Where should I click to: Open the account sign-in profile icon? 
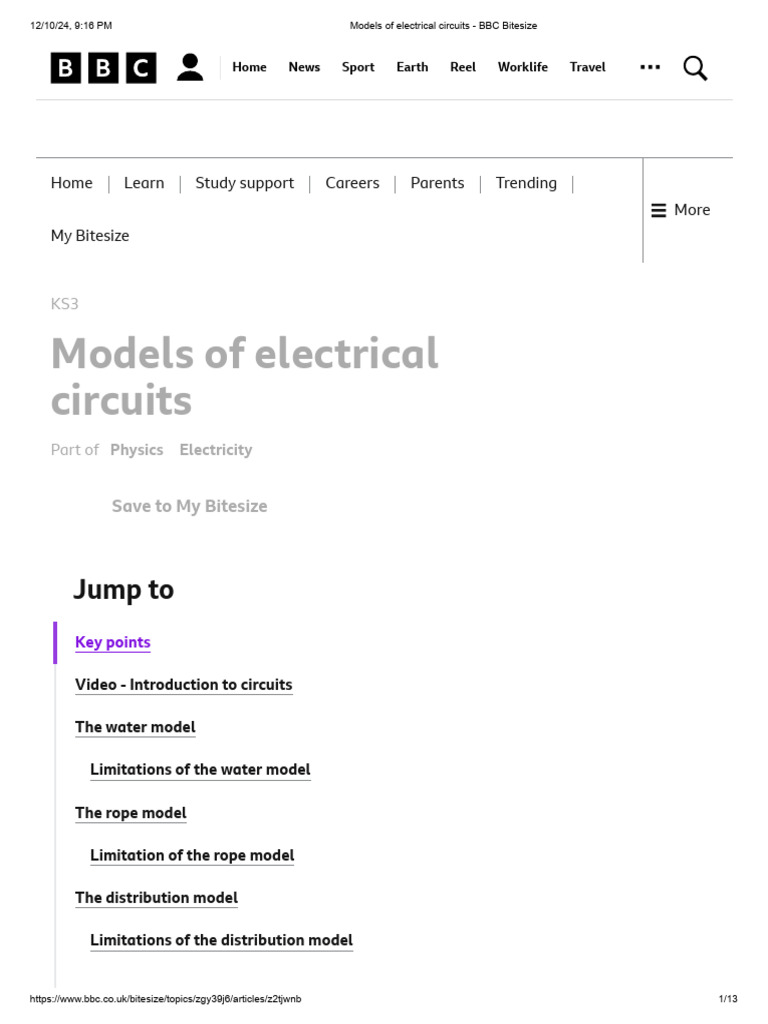point(190,68)
